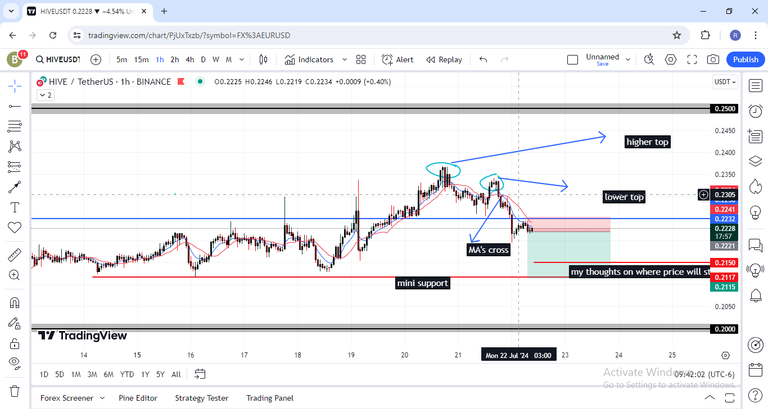
Task: Toggle magnet mode for drawings
Action: coord(15,303)
